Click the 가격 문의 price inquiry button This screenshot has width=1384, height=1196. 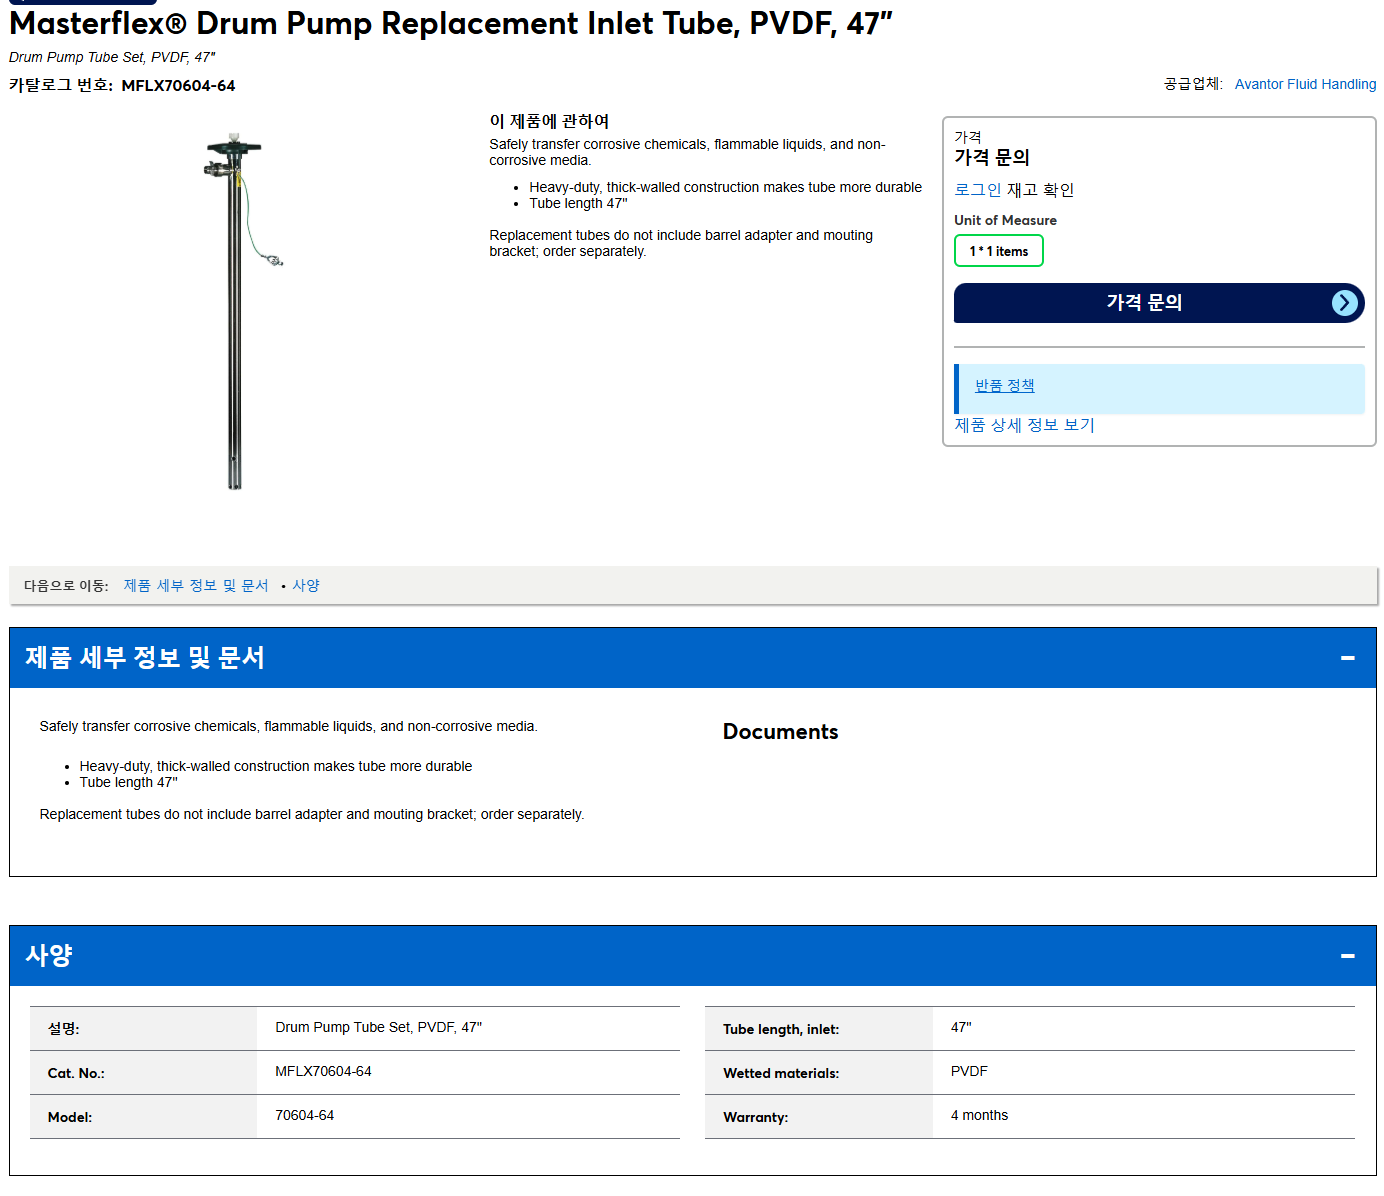[1159, 303]
